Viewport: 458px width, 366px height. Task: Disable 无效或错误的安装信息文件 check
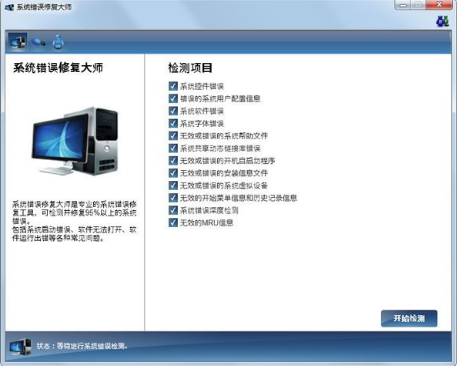[173, 173]
